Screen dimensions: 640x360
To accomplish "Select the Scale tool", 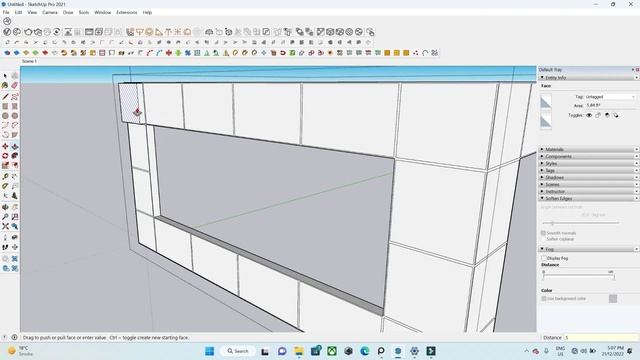I will point(5,165).
